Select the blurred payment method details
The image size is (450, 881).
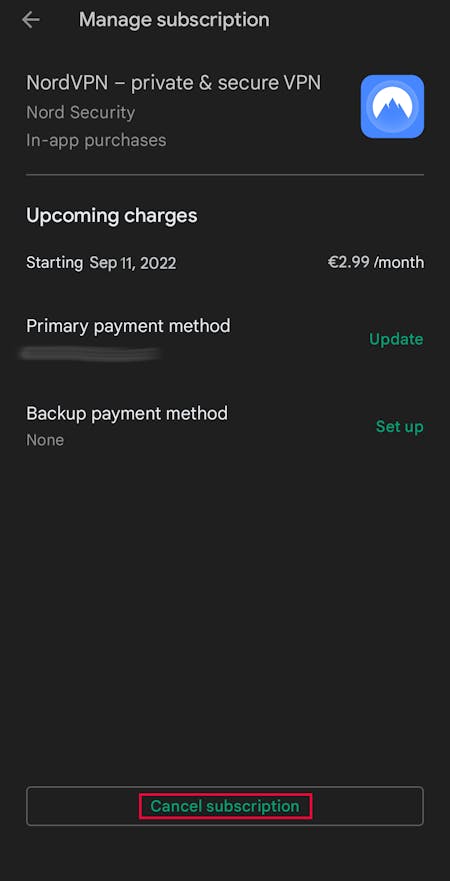point(92,353)
